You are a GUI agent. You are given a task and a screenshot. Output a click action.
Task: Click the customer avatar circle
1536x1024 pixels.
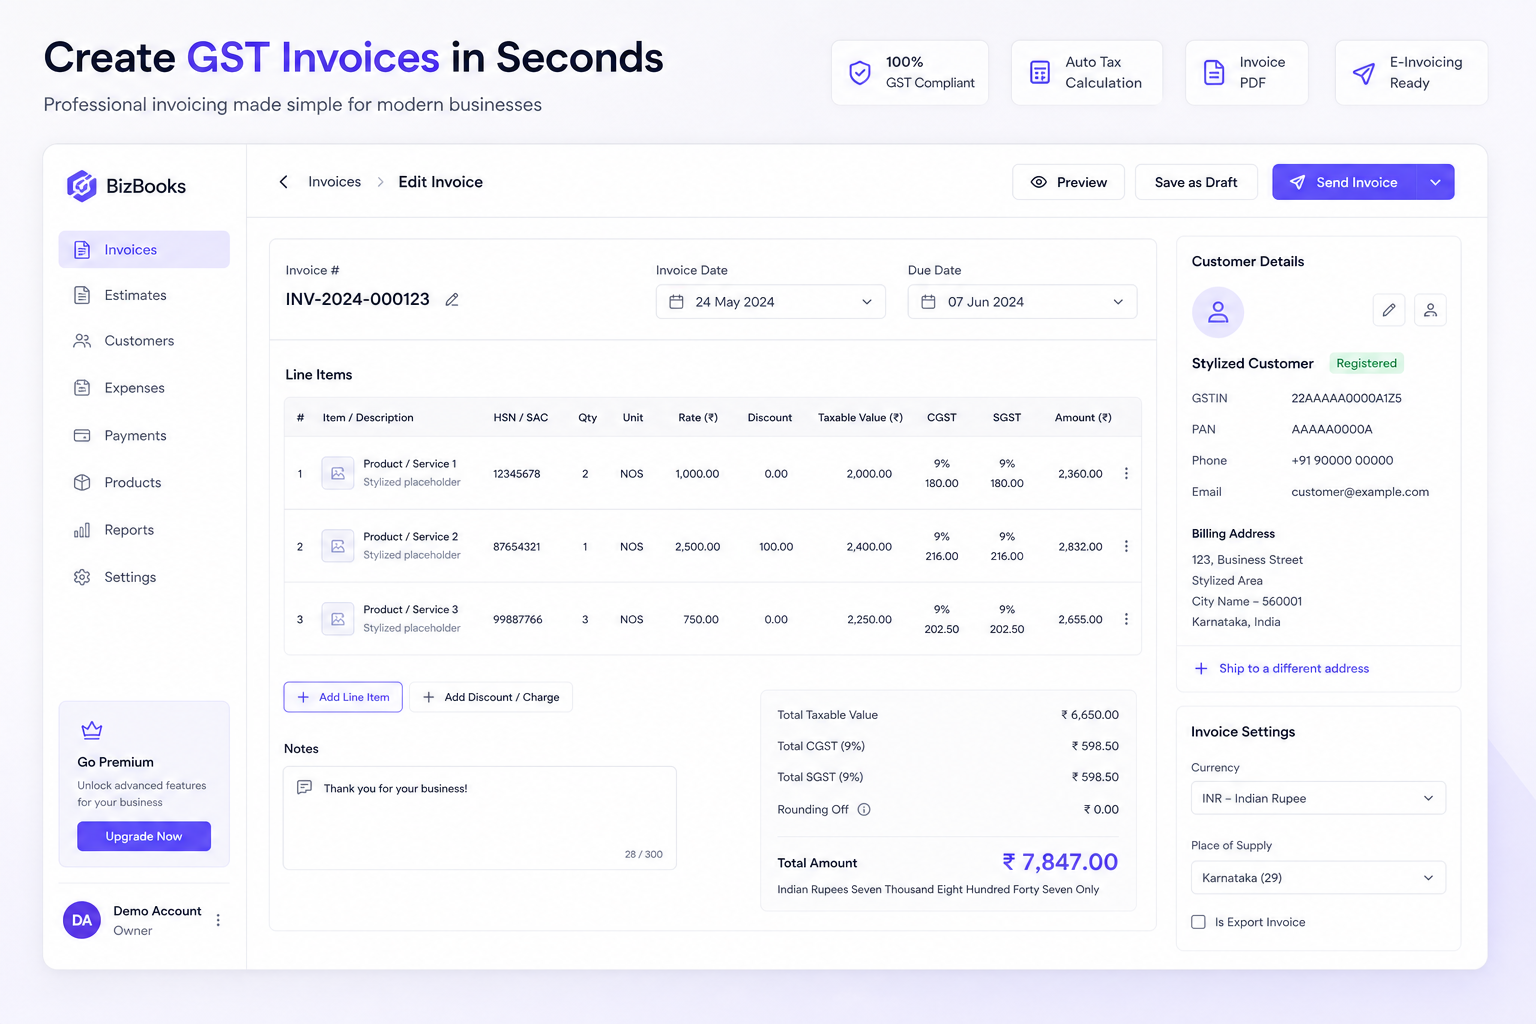[1218, 312]
